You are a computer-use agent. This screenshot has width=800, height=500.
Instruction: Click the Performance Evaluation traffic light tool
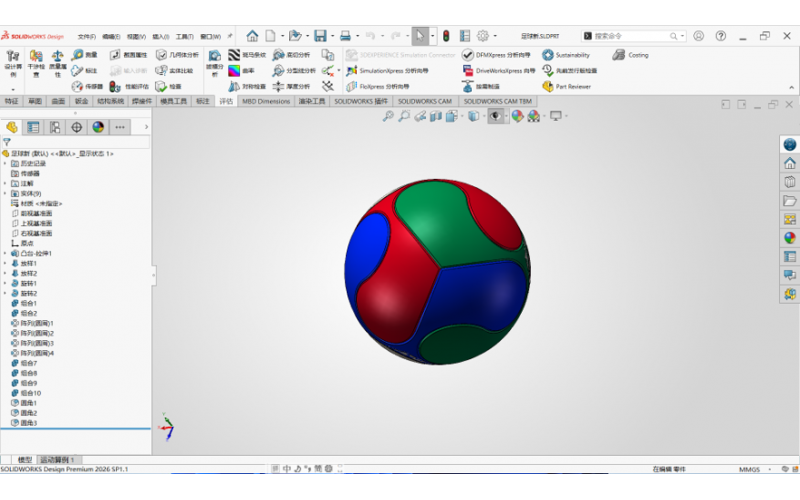pyautogui.click(x=130, y=86)
